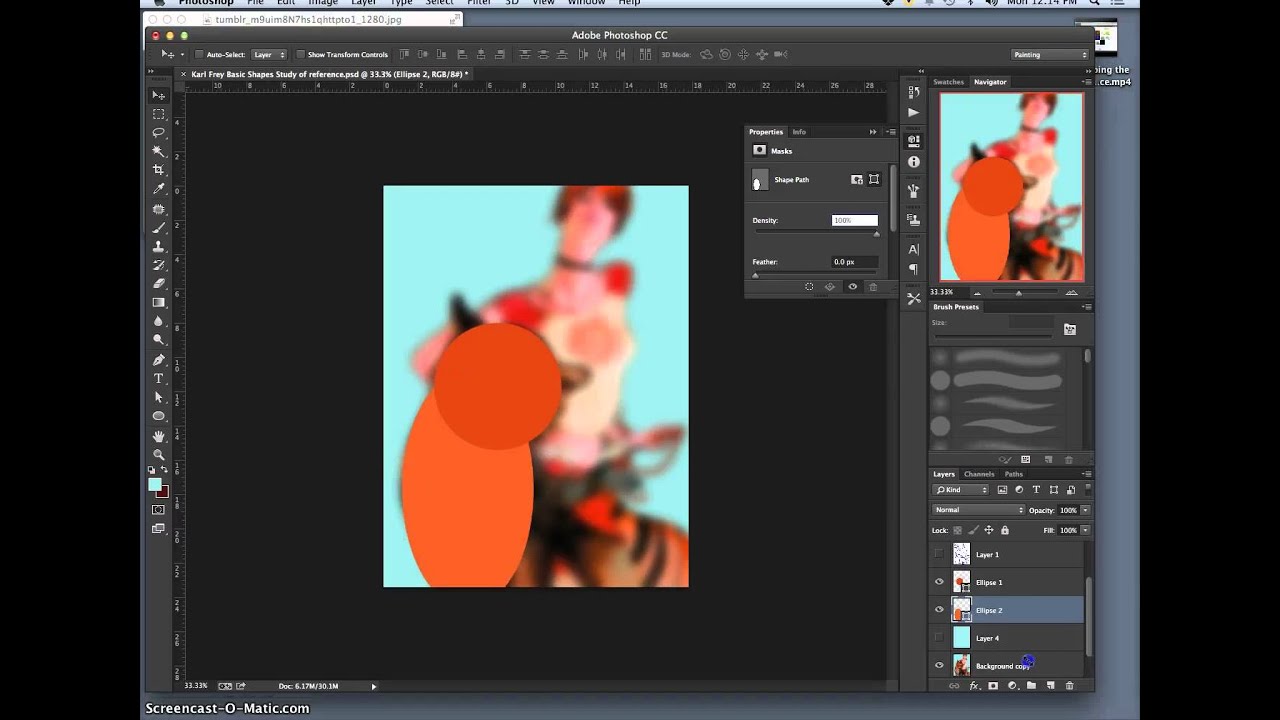Select the Gradient tool
1280x720 pixels.
coord(158,302)
